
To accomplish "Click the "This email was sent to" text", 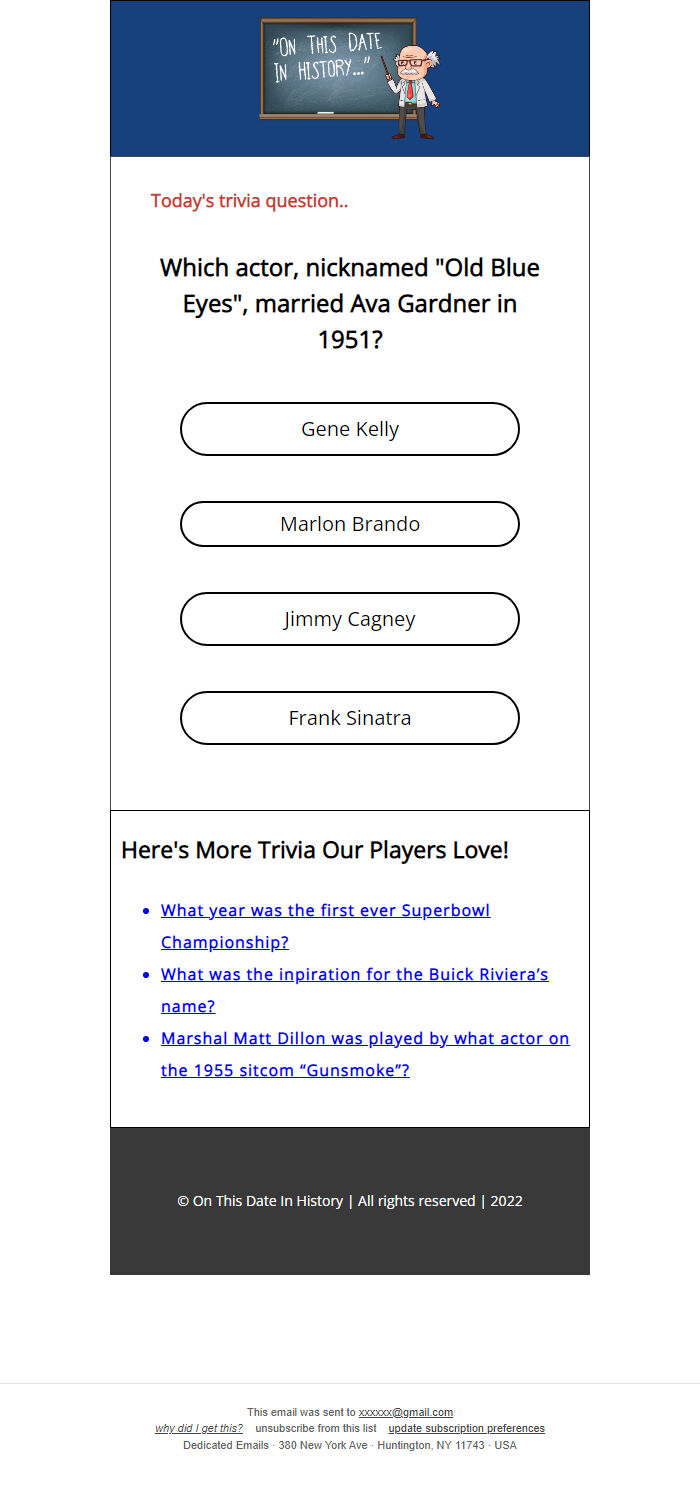I will coord(301,1413).
